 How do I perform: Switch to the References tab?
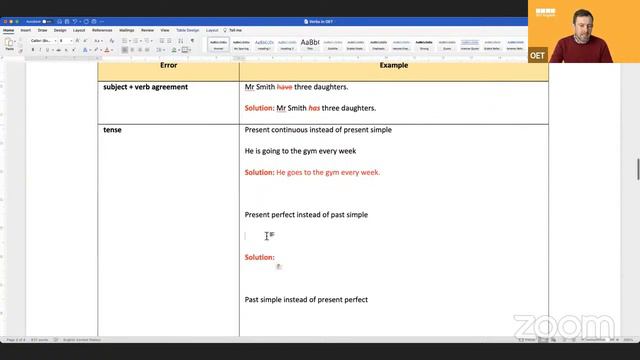[102, 30]
